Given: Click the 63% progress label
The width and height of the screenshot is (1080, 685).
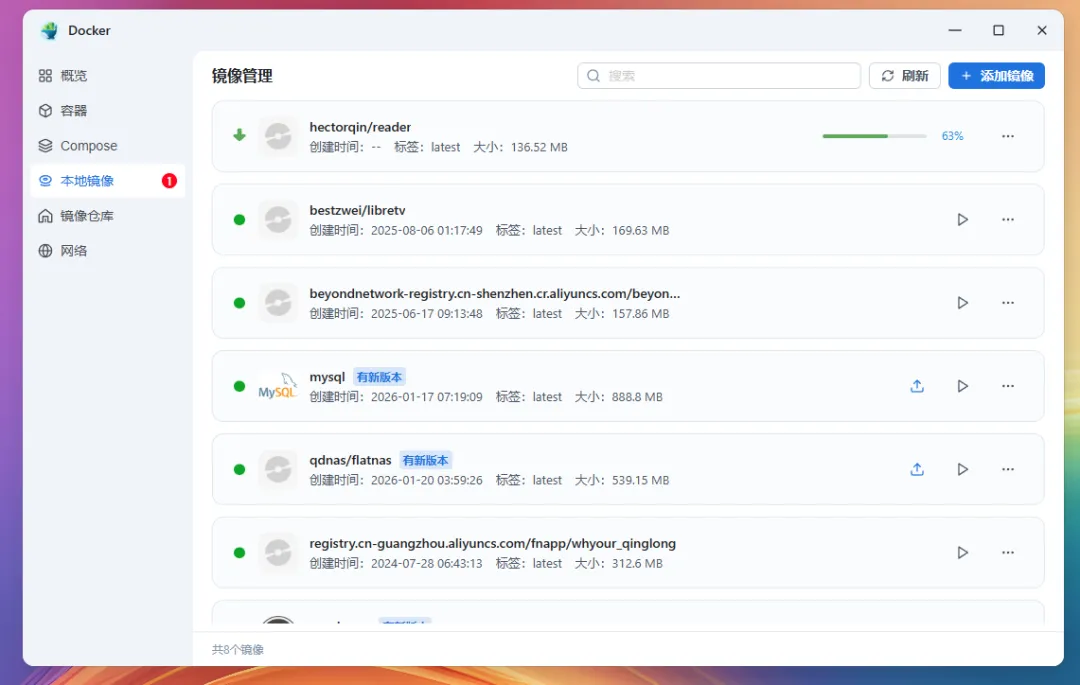Looking at the screenshot, I should [x=952, y=136].
